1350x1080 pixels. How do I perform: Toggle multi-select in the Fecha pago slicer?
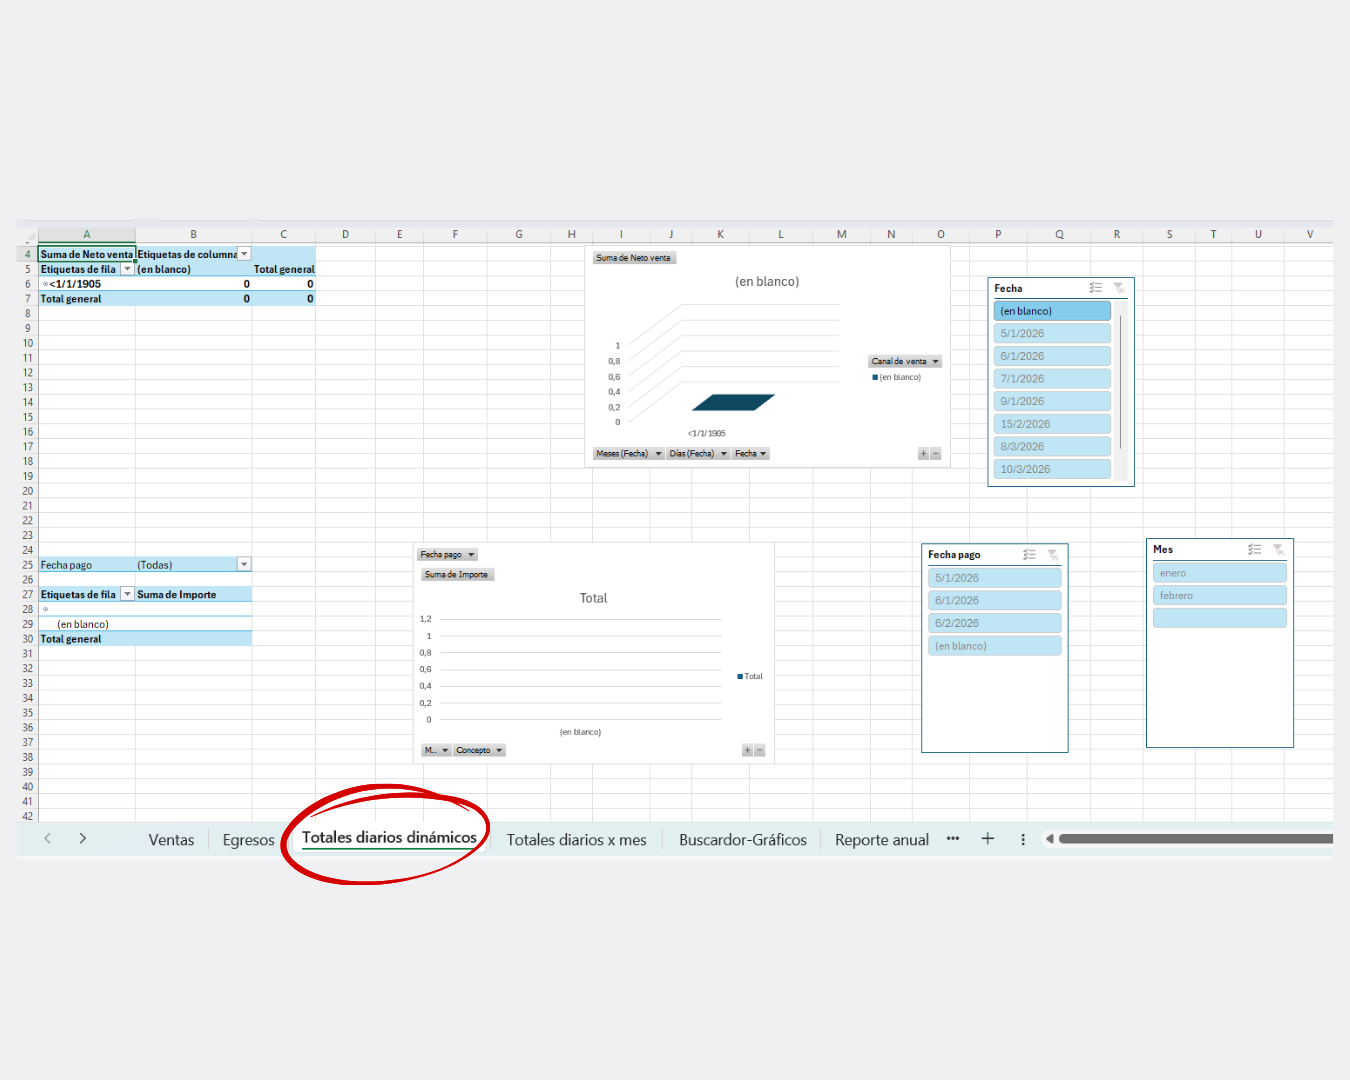1030,554
